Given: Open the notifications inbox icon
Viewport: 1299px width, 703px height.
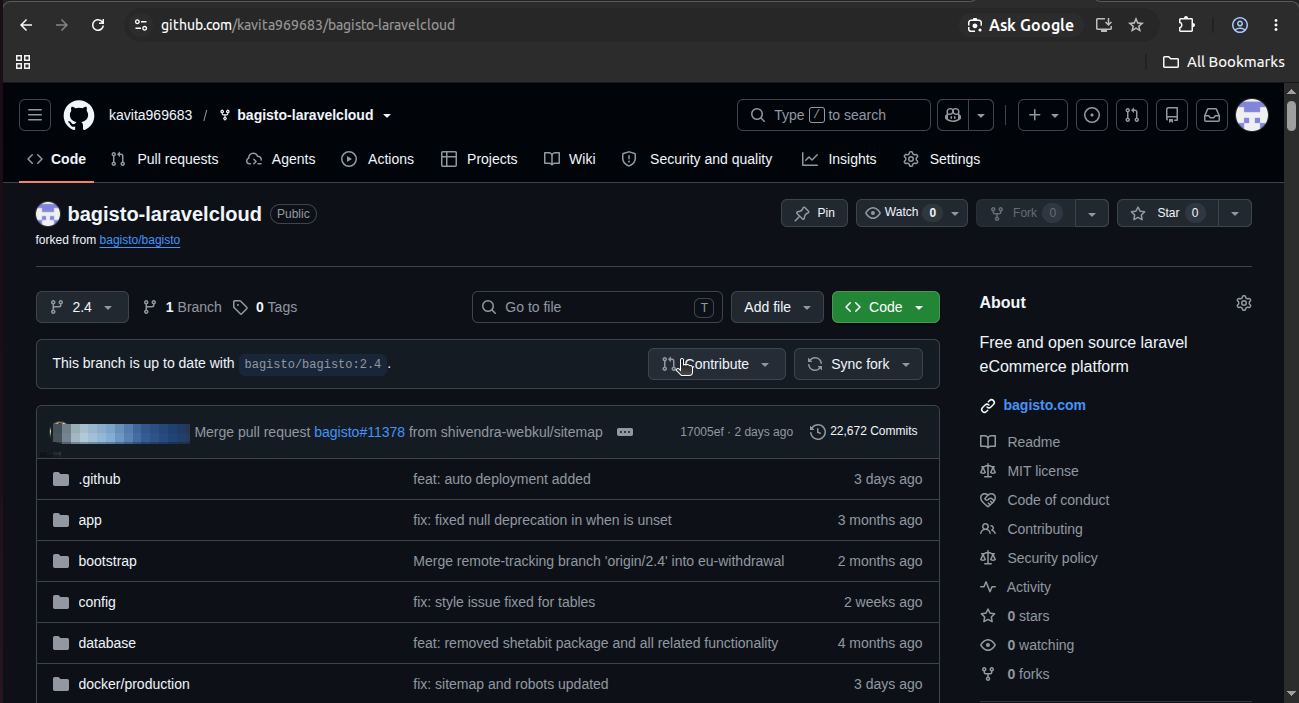Looking at the screenshot, I should [1212, 115].
